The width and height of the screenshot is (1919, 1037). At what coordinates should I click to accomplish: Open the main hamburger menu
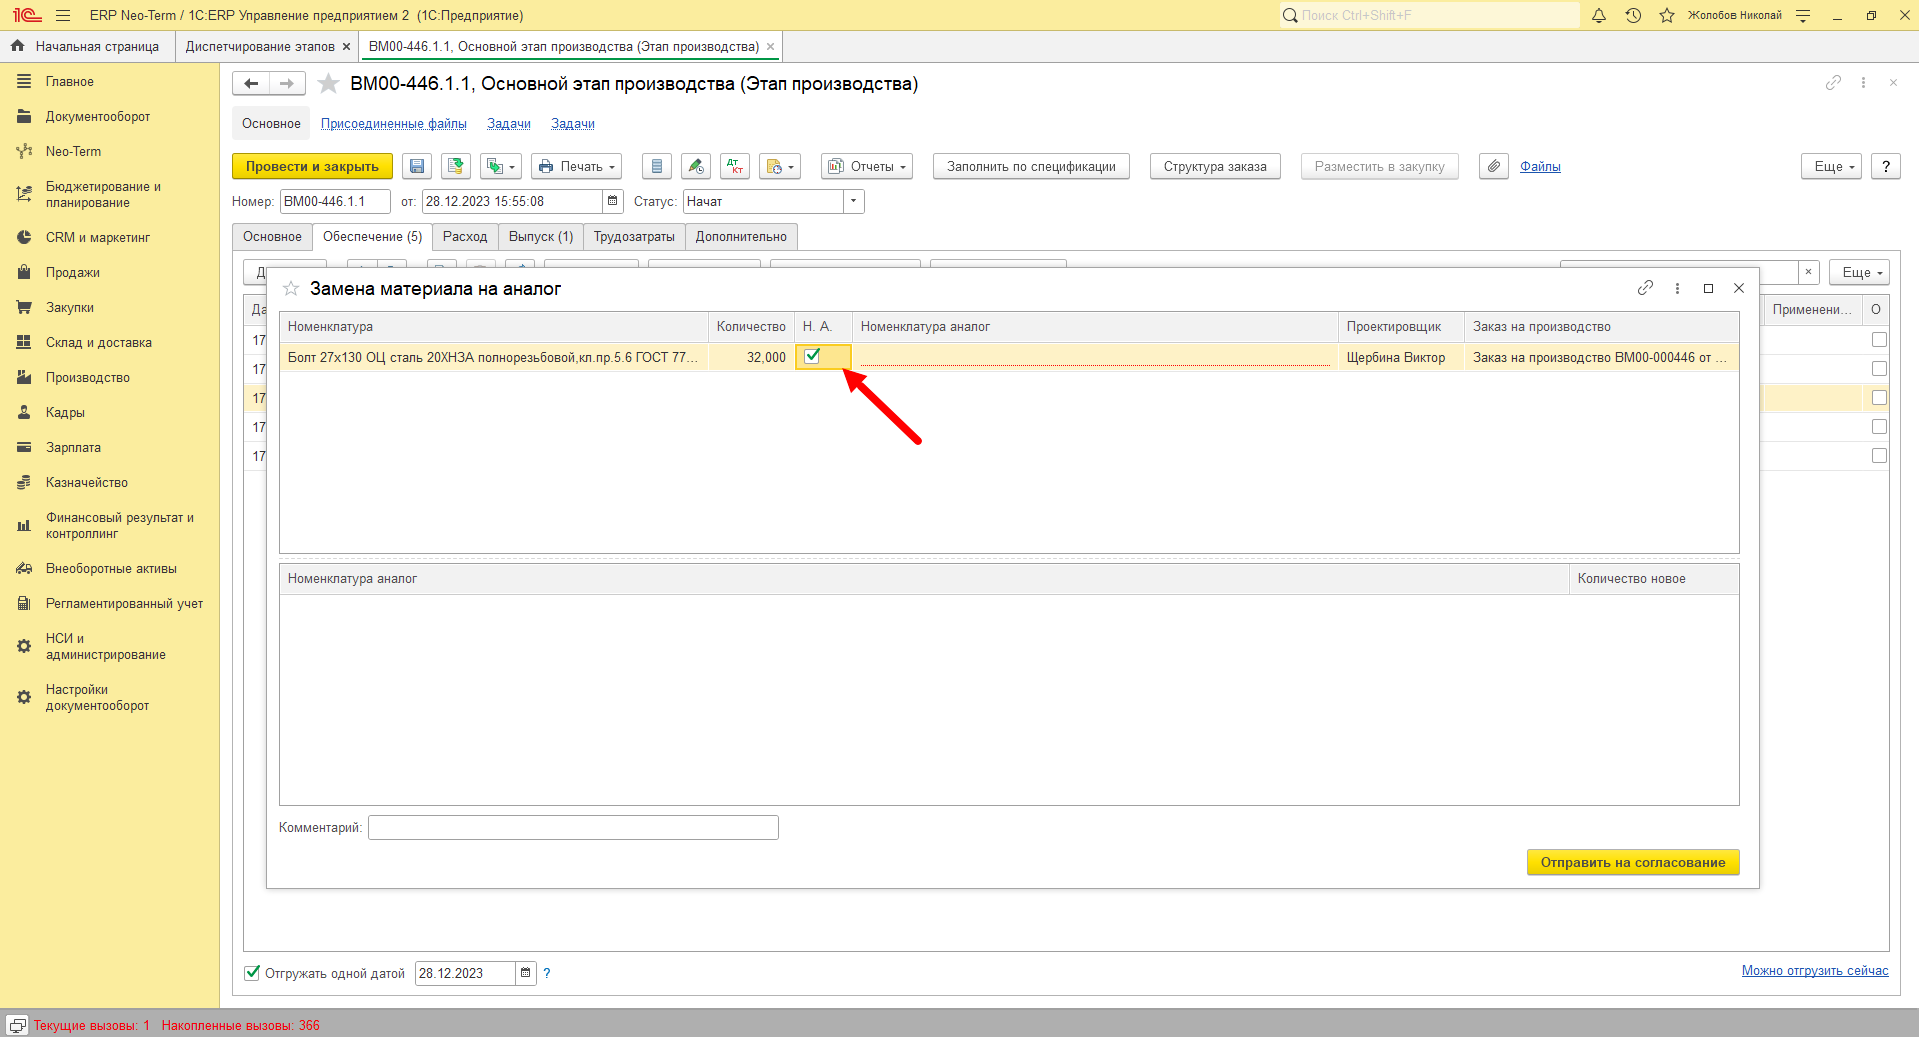click(63, 15)
